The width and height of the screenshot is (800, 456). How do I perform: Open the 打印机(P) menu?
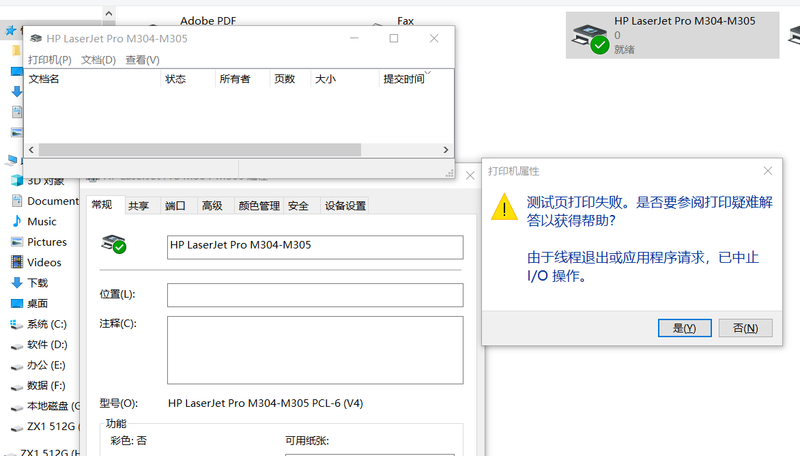pos(50,60)
